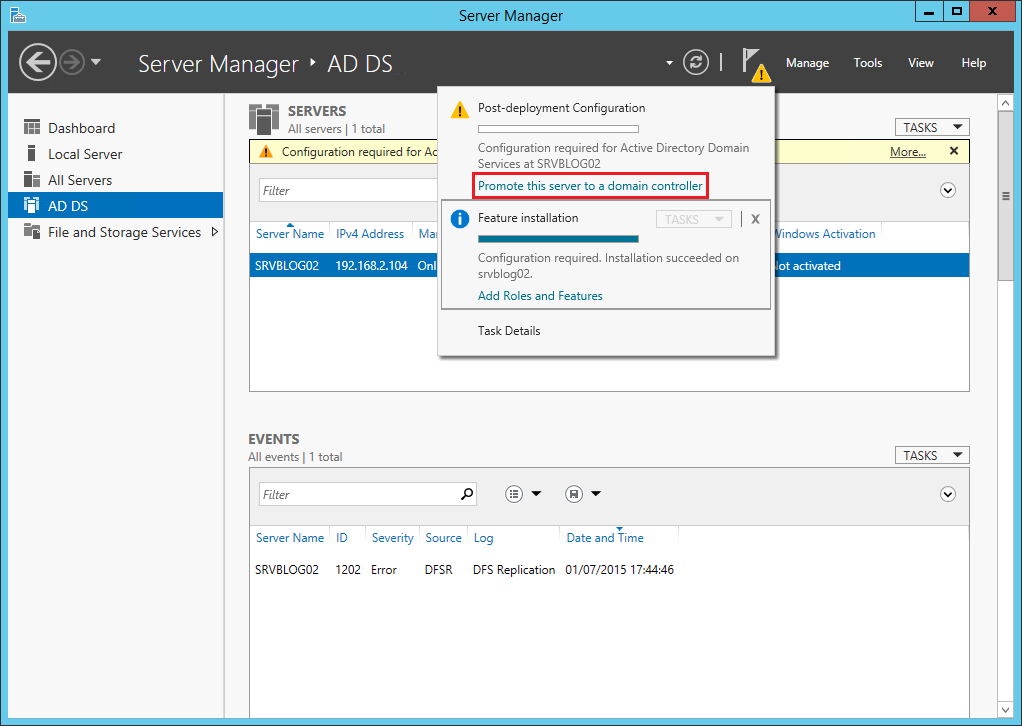Click the forward navigation arrow button
Image resolution: width=1022 pixels, height=726 pixels.
[72, 63]
